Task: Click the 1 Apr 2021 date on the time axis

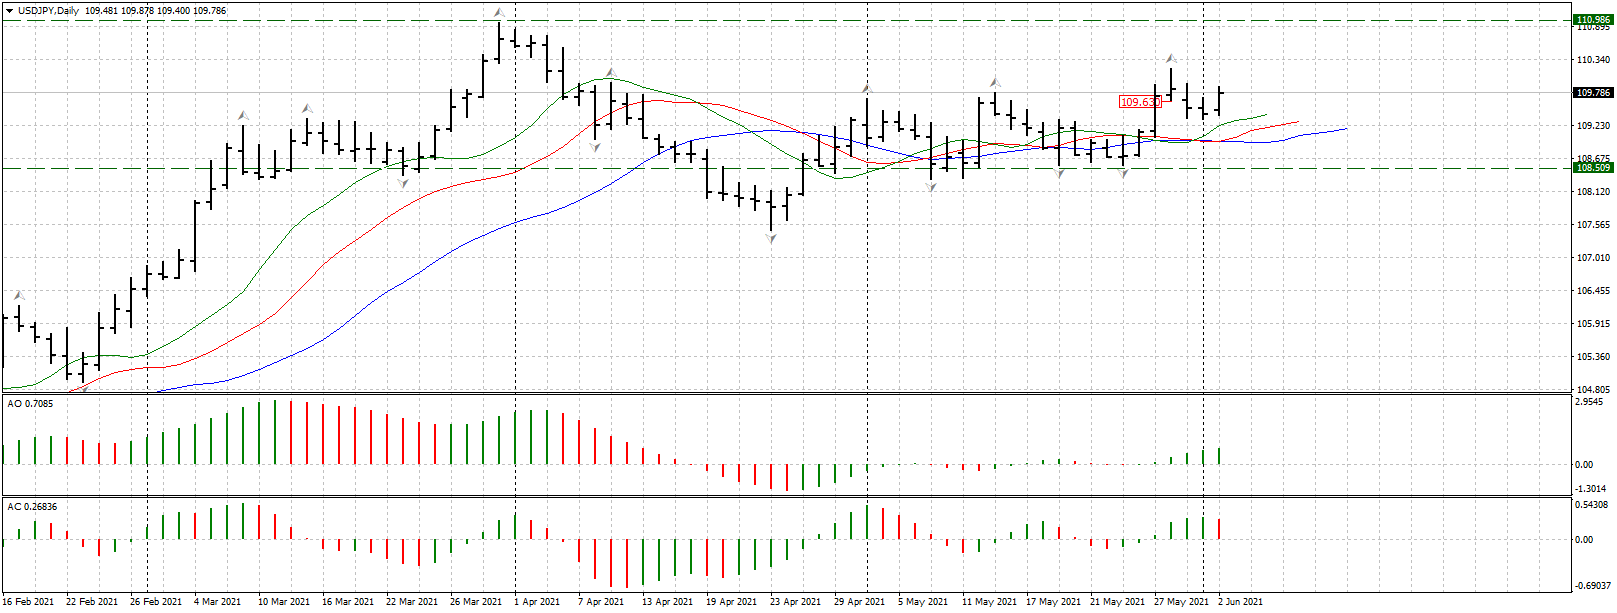Action: [x=537, y=602]
